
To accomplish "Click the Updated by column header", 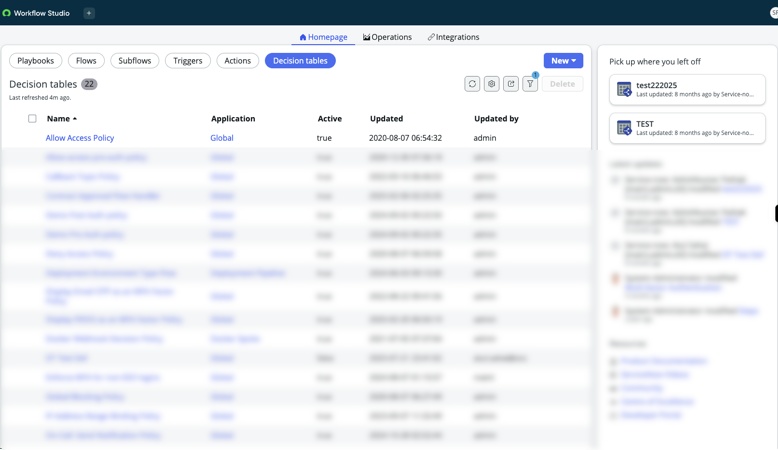I will pos(496,119).
